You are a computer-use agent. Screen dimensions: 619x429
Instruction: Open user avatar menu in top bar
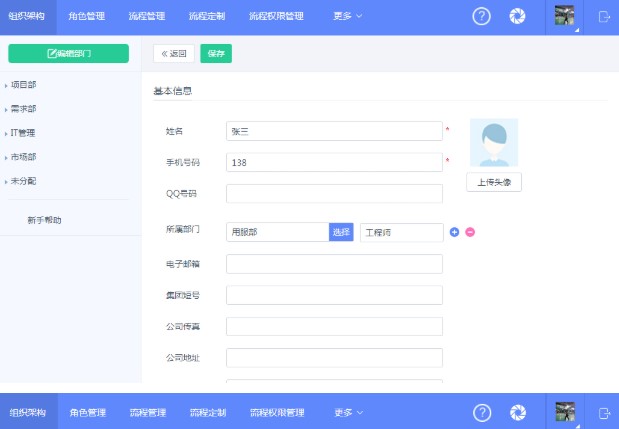click(564, 16)
